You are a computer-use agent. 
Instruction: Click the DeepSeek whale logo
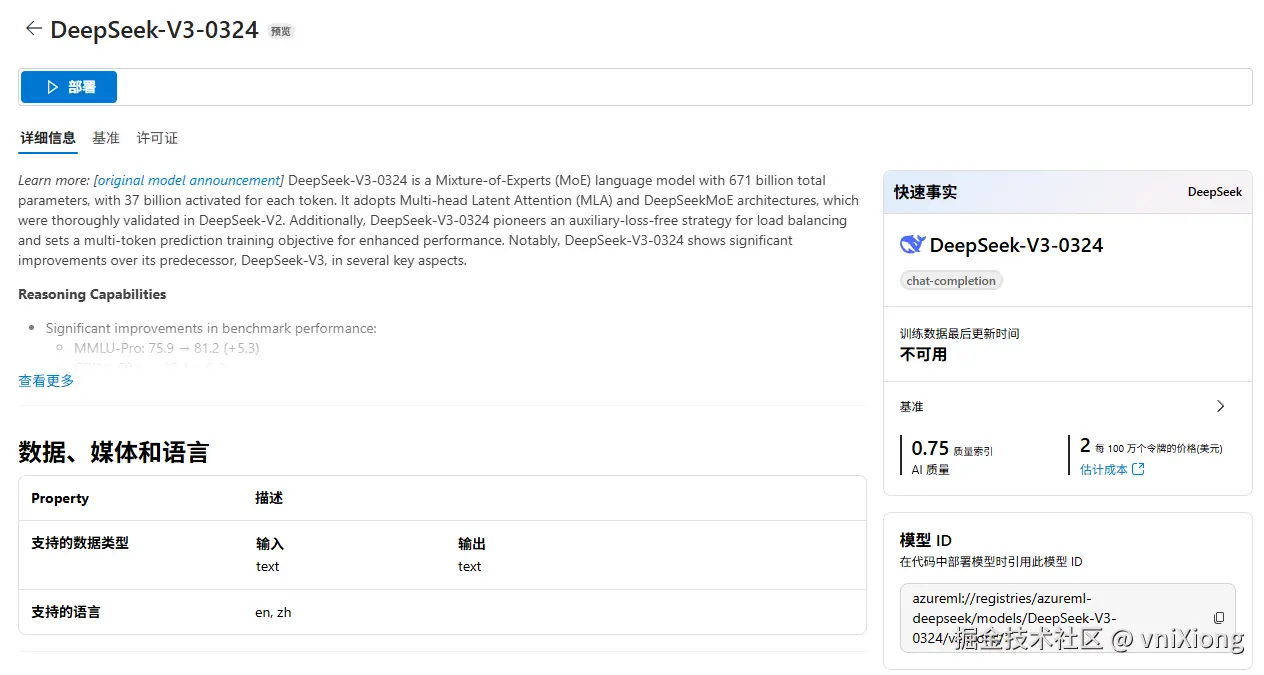pyautogui.click(x=912, y=245)
